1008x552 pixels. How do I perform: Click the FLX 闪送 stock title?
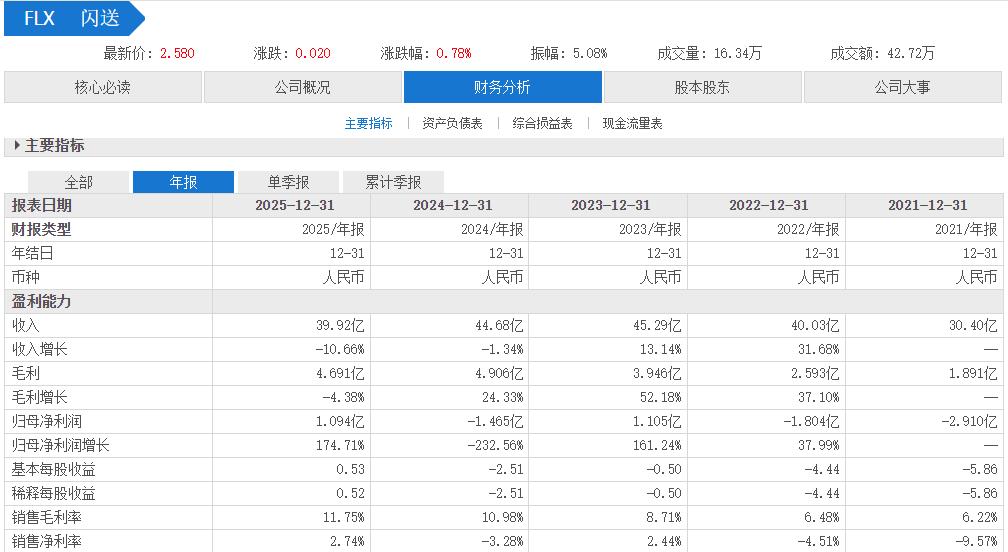pyautogui.click(x=72, y=19)
